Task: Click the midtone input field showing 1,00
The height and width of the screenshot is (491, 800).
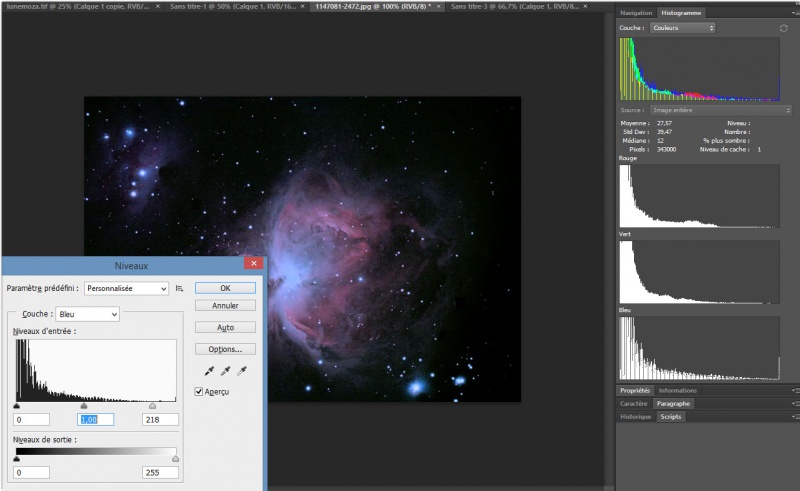Action: coord(96,420)
